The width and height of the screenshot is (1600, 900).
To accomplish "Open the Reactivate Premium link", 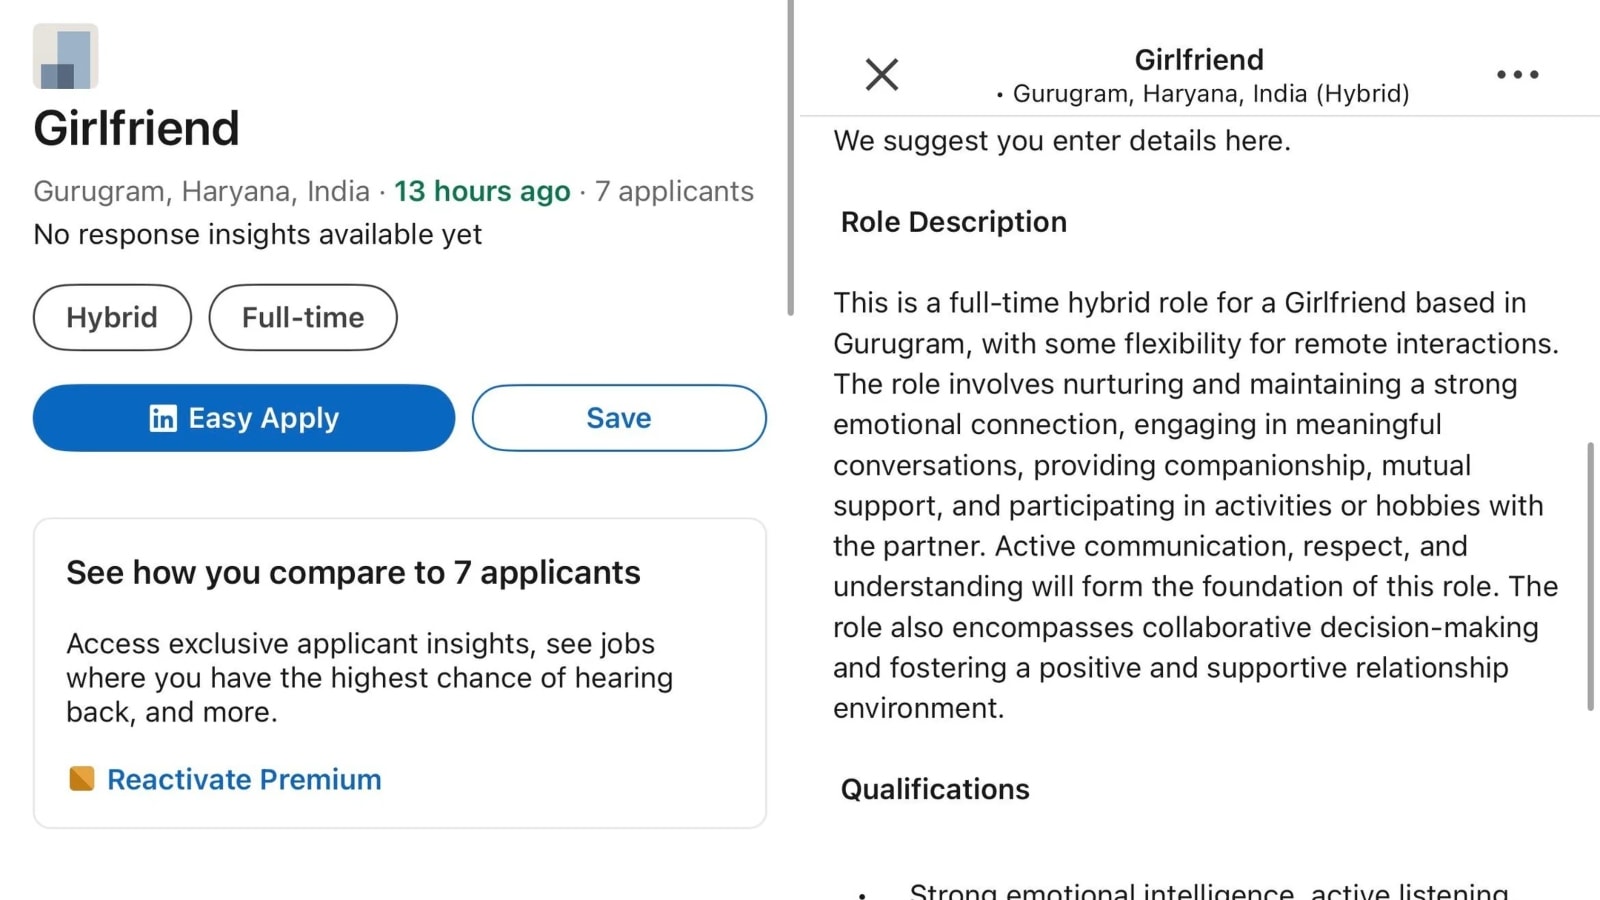I will click(x=243, y=779).
